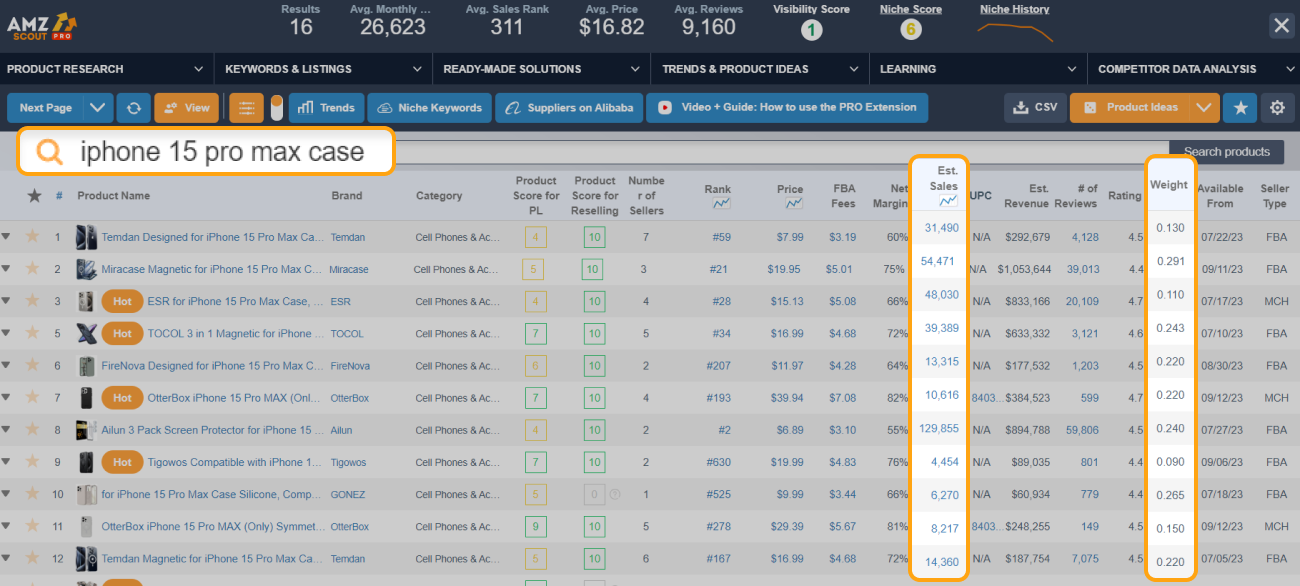
Task: Click Product Score for PL badge on OtterBox row 11
Action: (x=536, y=526)
